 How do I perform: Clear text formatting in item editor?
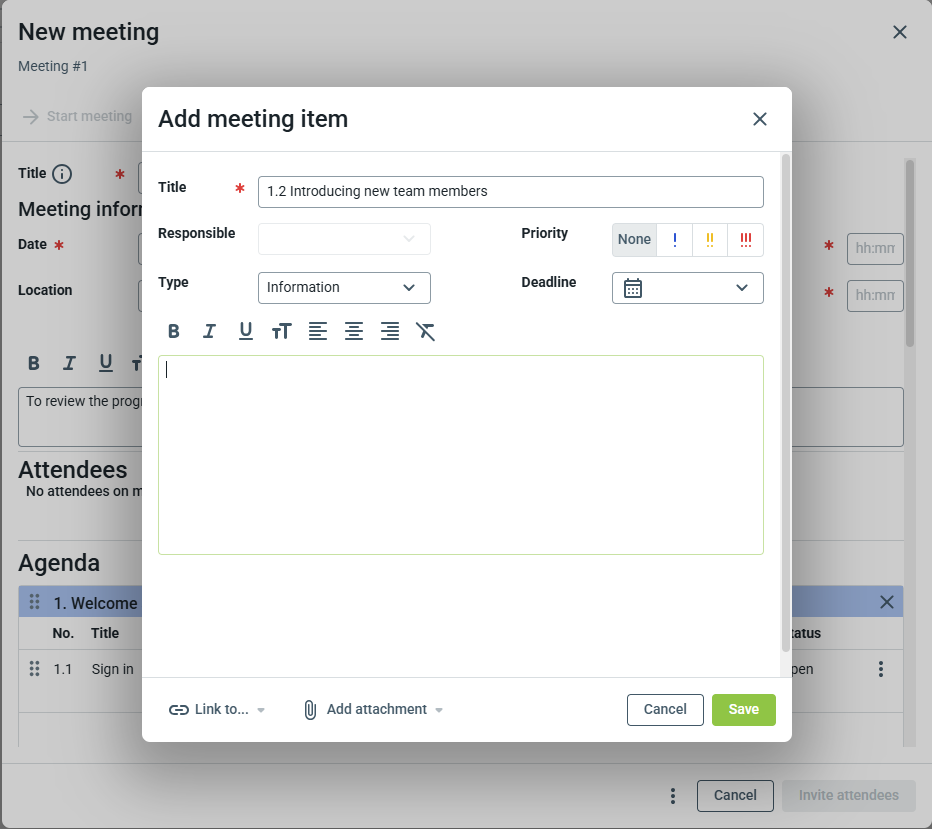coord(426,332)
